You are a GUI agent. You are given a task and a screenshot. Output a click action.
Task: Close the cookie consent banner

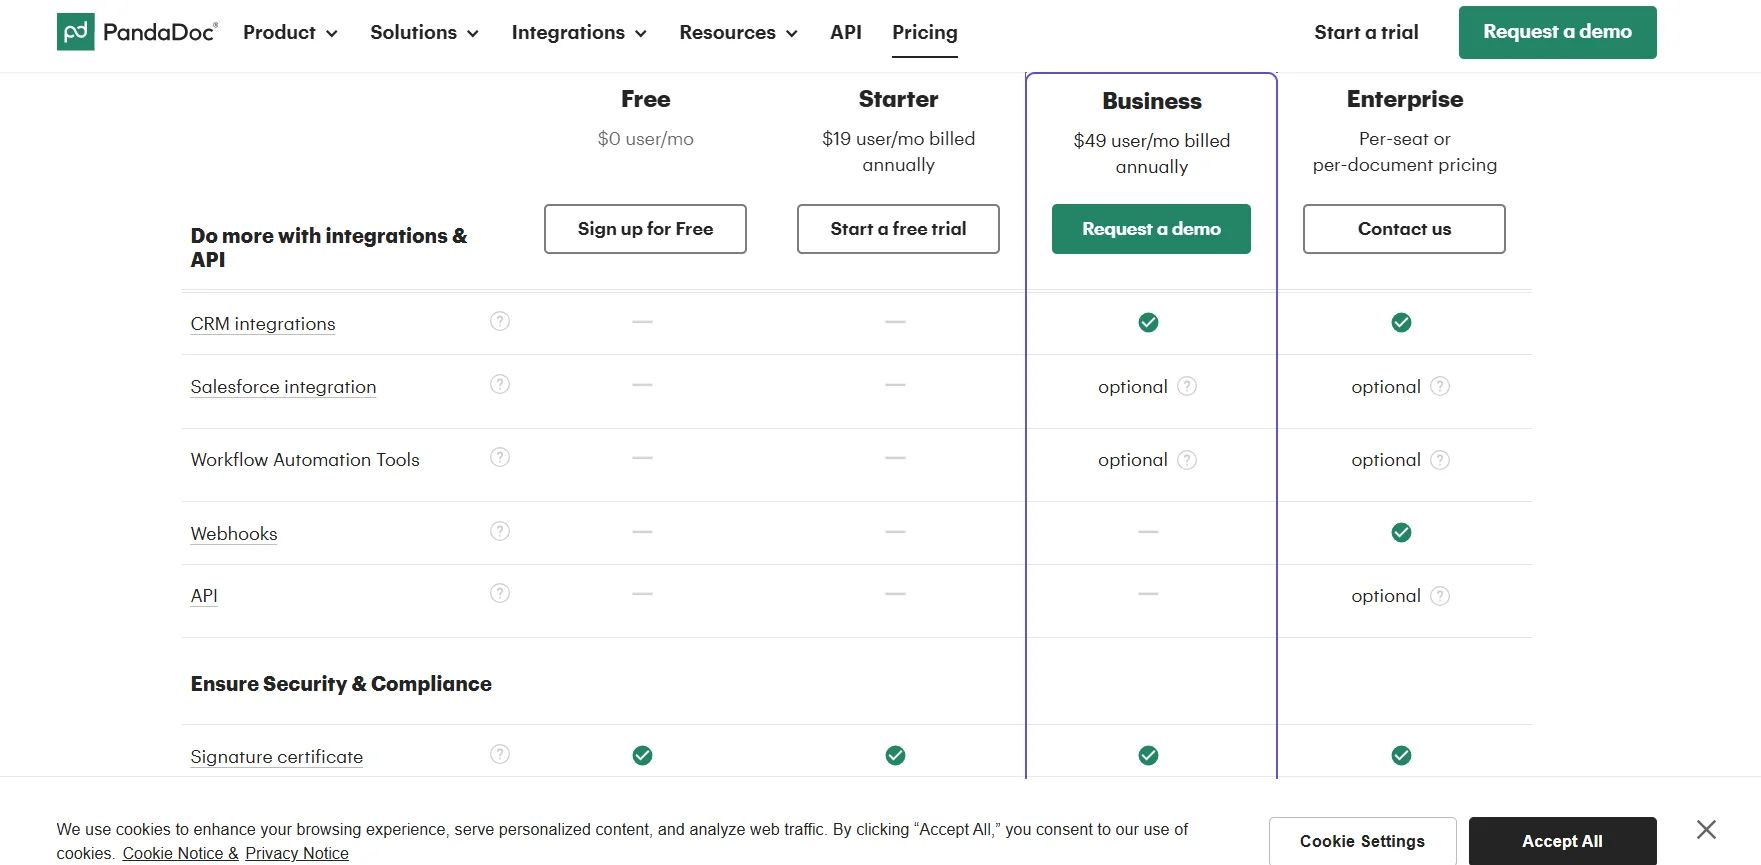pos(1706,829)
